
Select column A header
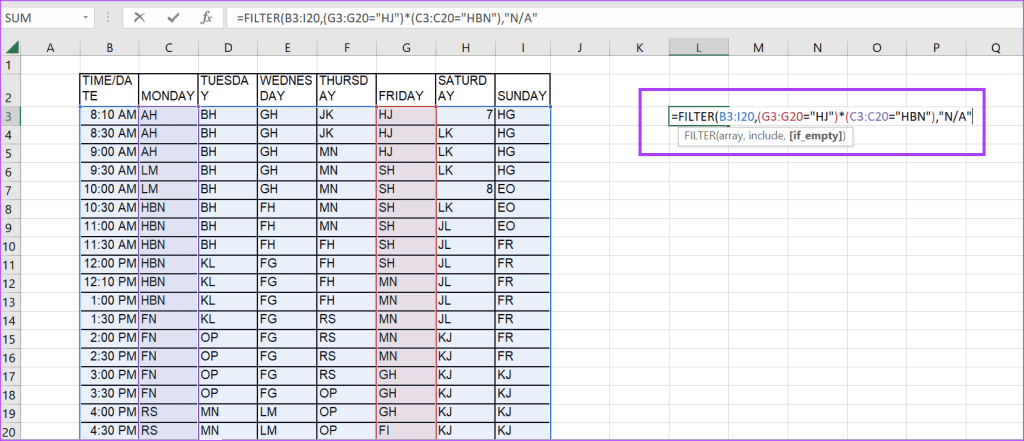click(50, 47)
